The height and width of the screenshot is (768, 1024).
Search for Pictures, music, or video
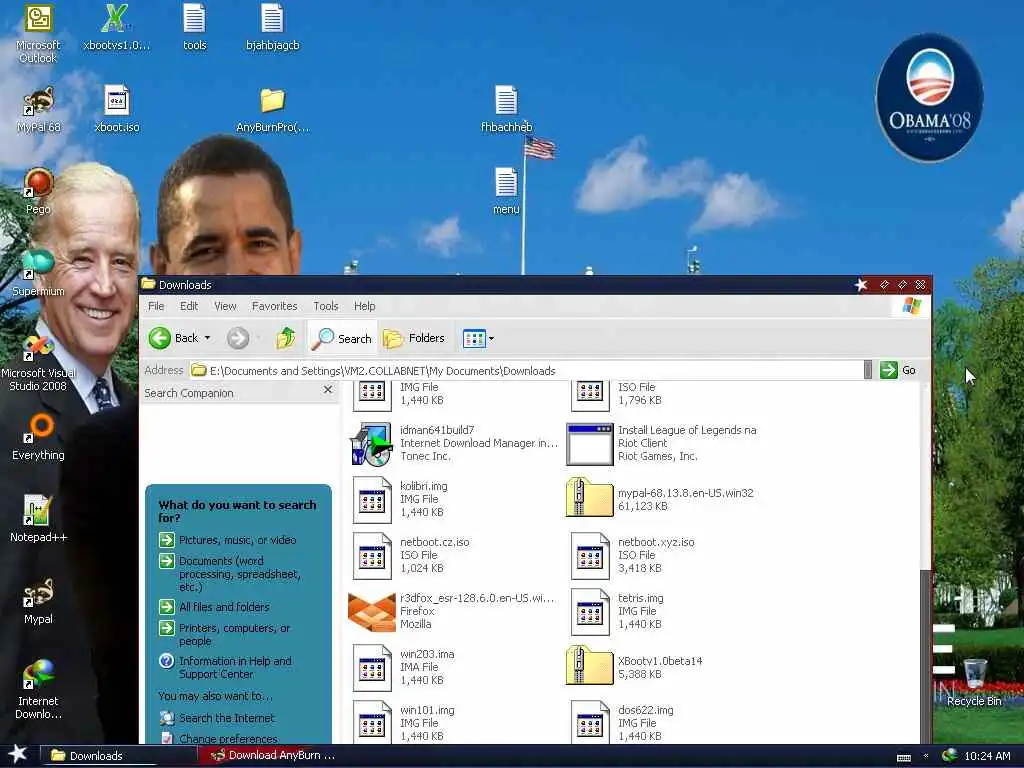pyautogui.click(x=228, y=540)
